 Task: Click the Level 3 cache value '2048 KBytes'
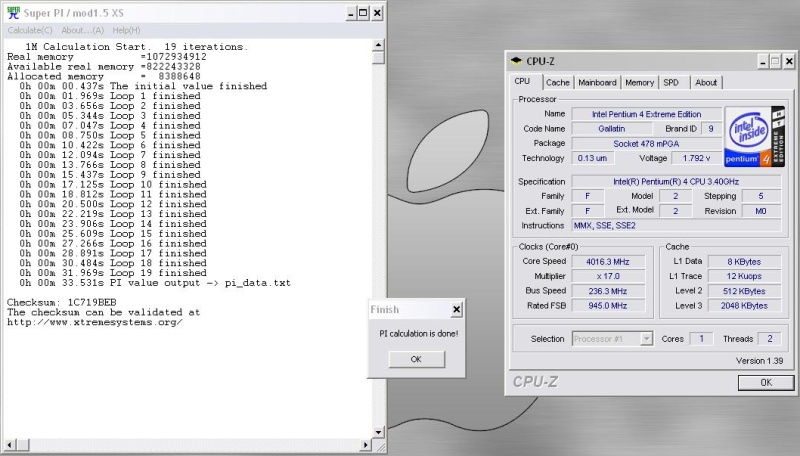(x=744, y=306)
